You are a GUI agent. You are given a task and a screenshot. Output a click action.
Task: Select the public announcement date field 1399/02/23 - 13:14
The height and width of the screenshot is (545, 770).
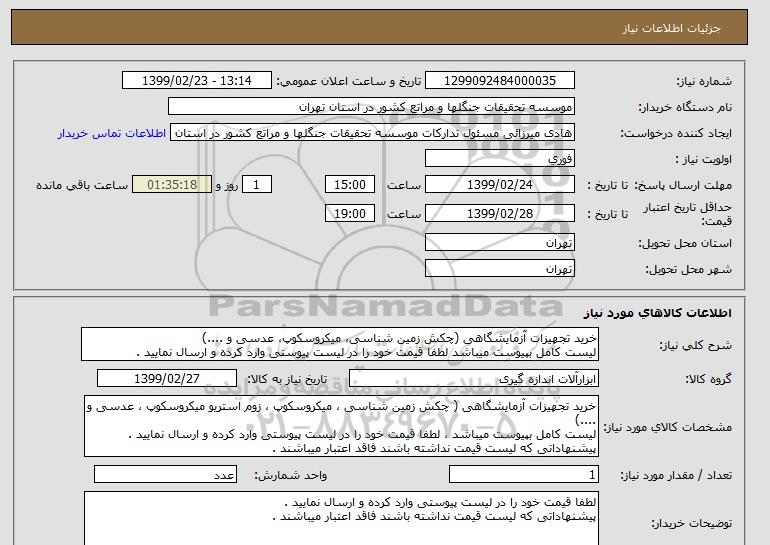click(197, 81)
